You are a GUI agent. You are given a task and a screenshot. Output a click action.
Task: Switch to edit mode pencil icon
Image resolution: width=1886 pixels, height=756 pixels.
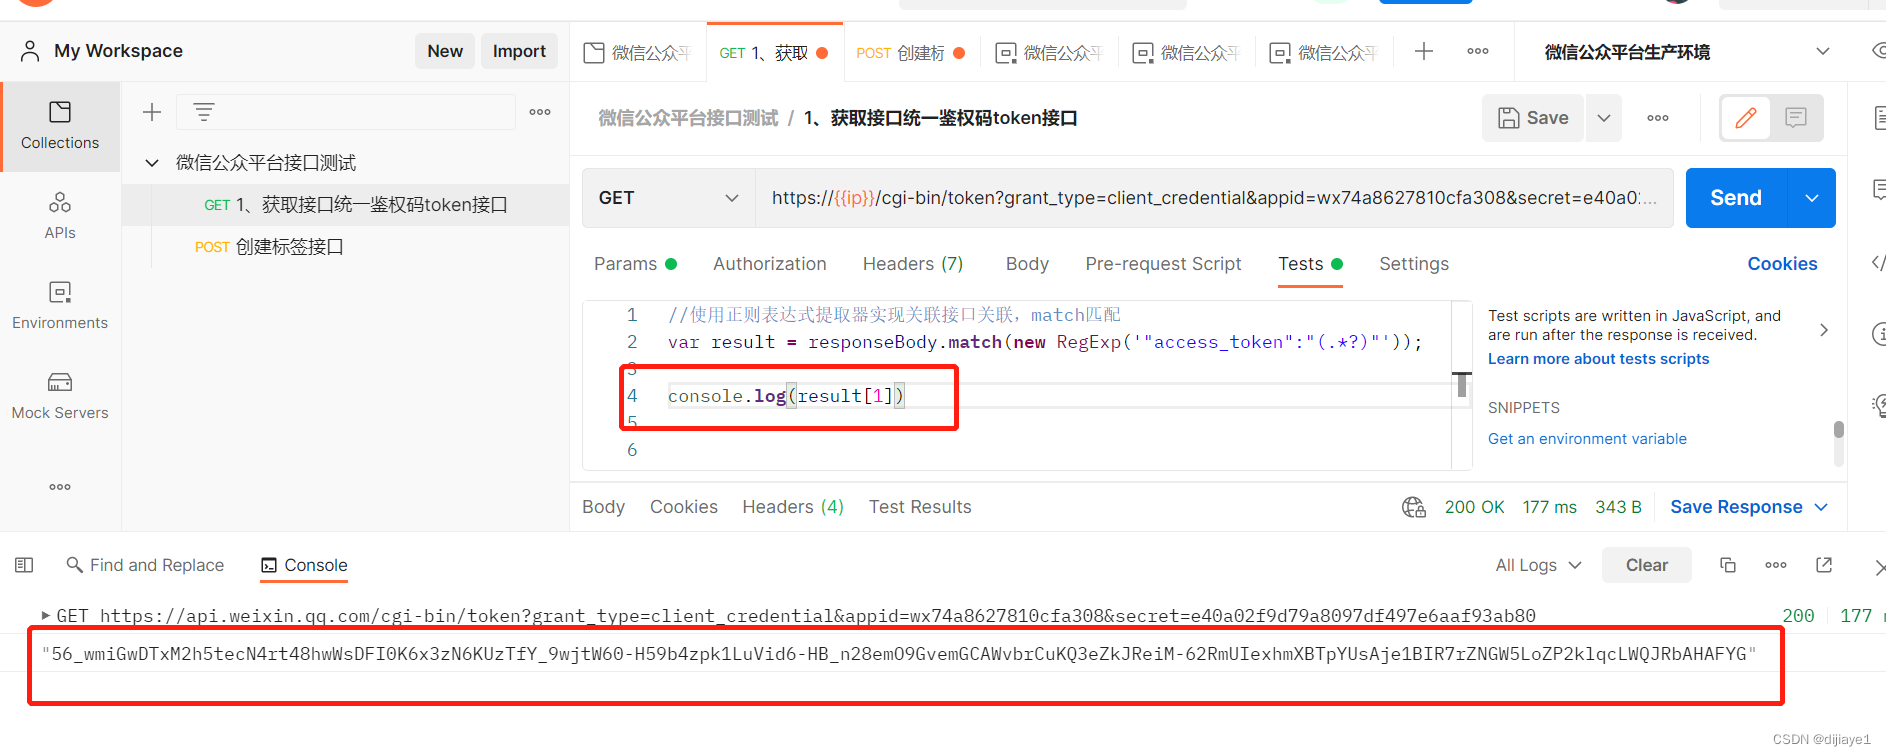tap(1746, 118)
